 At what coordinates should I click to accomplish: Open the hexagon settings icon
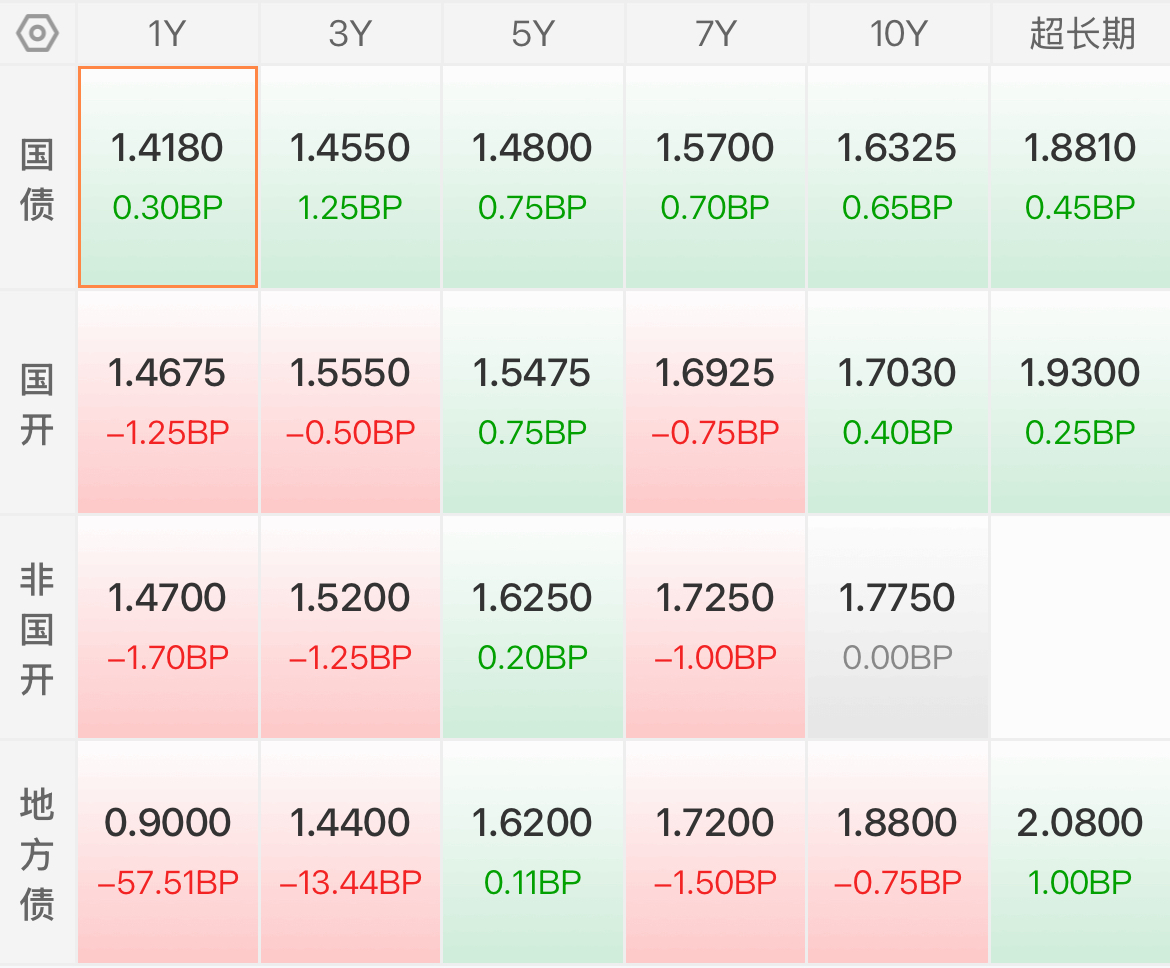coord(37,34)
